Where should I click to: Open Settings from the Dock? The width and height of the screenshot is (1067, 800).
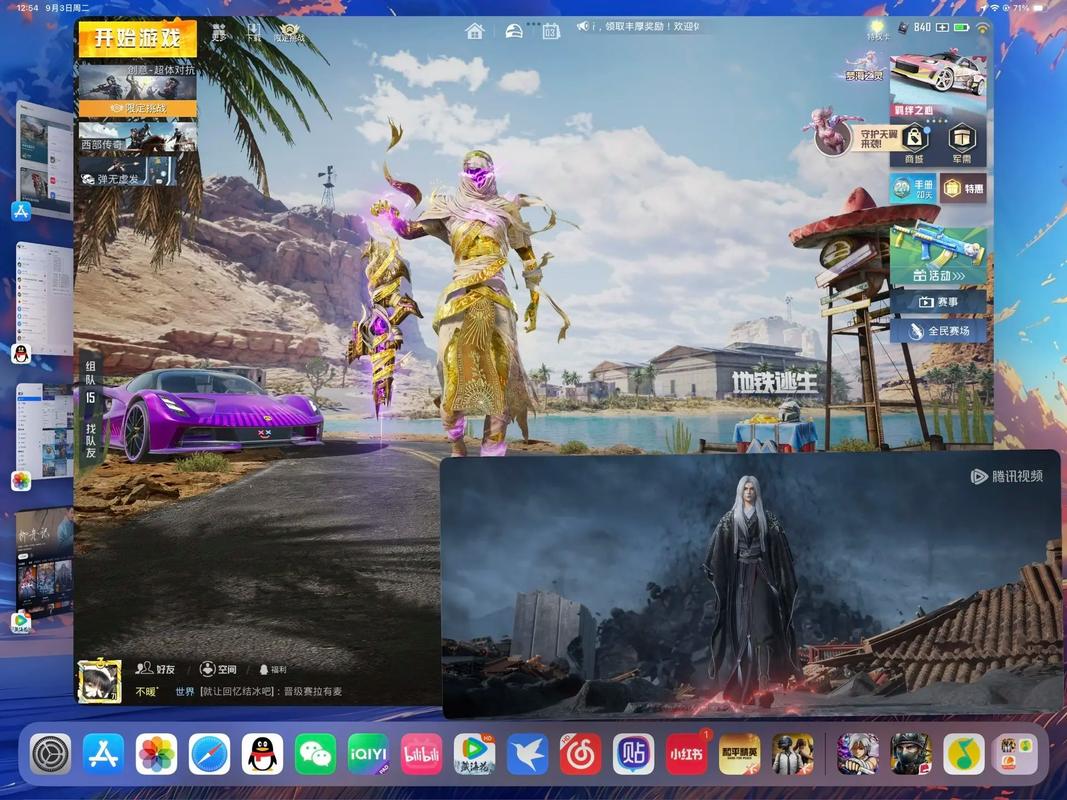[x=50, y=754]
